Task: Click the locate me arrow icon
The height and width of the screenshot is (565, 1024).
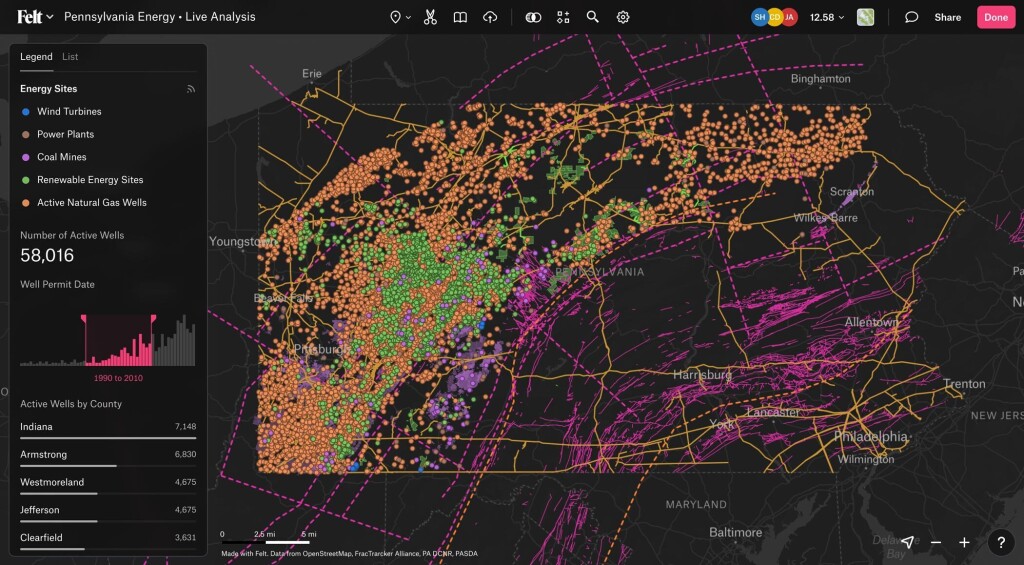Action: point(907,541)
